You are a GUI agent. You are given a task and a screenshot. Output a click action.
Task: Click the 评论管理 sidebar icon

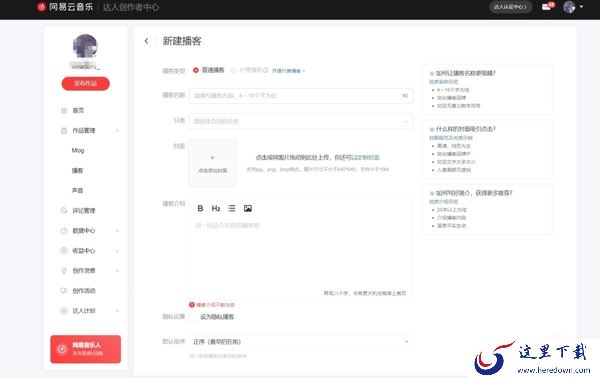pyautogui.click(x=64, y=210)
